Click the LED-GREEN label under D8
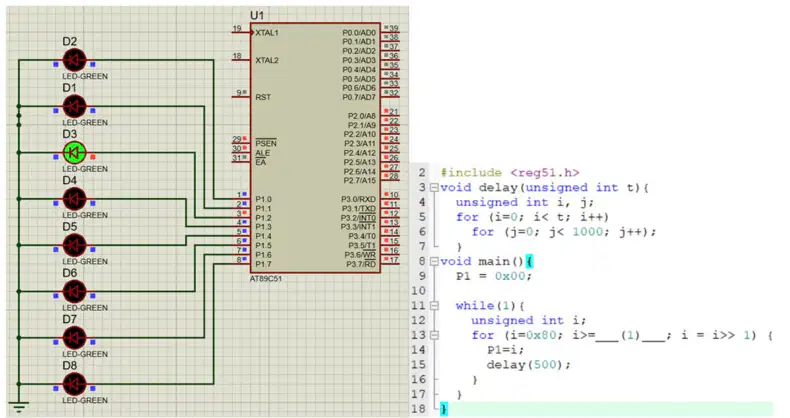This screenshot has width=790, height=418. [x=85, y=400]
